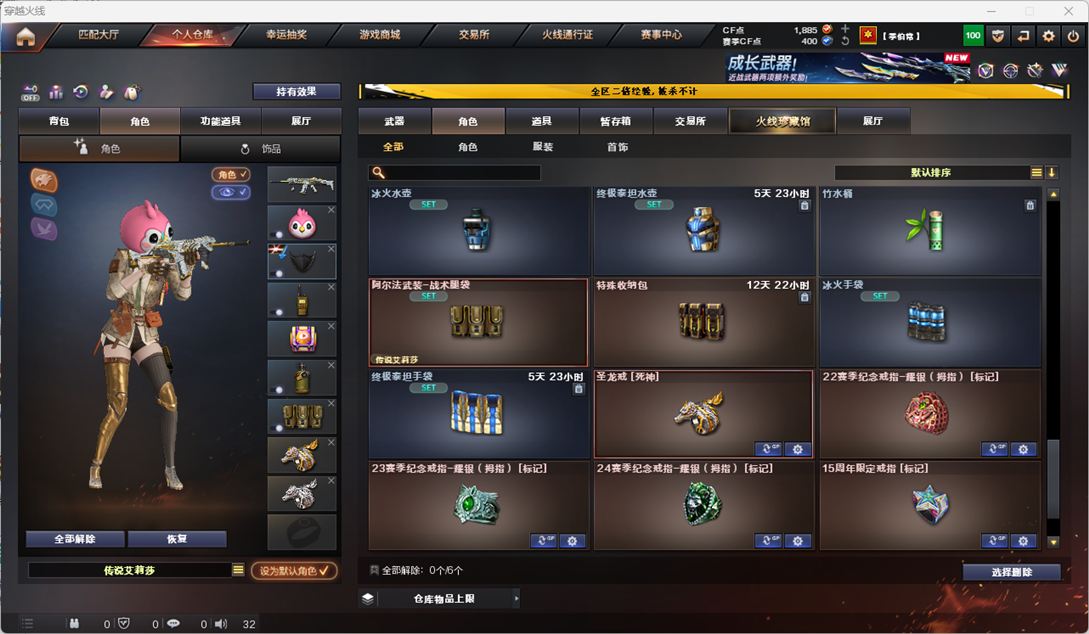Switch to the 火线珍藏馆 tab
Image resolution: width=1089 pixels, height=634 pixels.
783,121
